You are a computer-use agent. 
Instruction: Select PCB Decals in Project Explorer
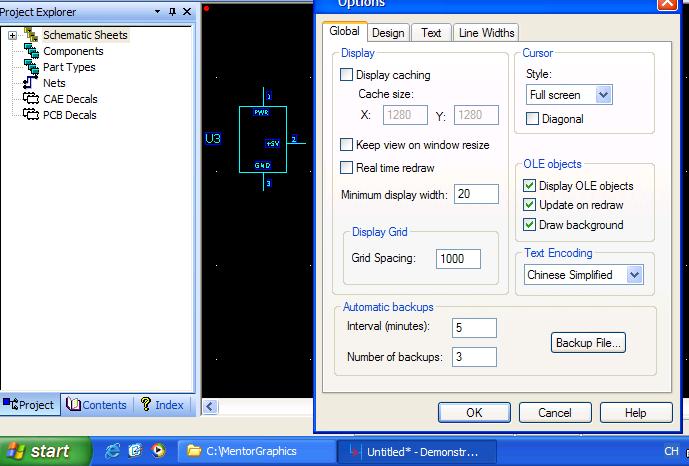(69, 115)
